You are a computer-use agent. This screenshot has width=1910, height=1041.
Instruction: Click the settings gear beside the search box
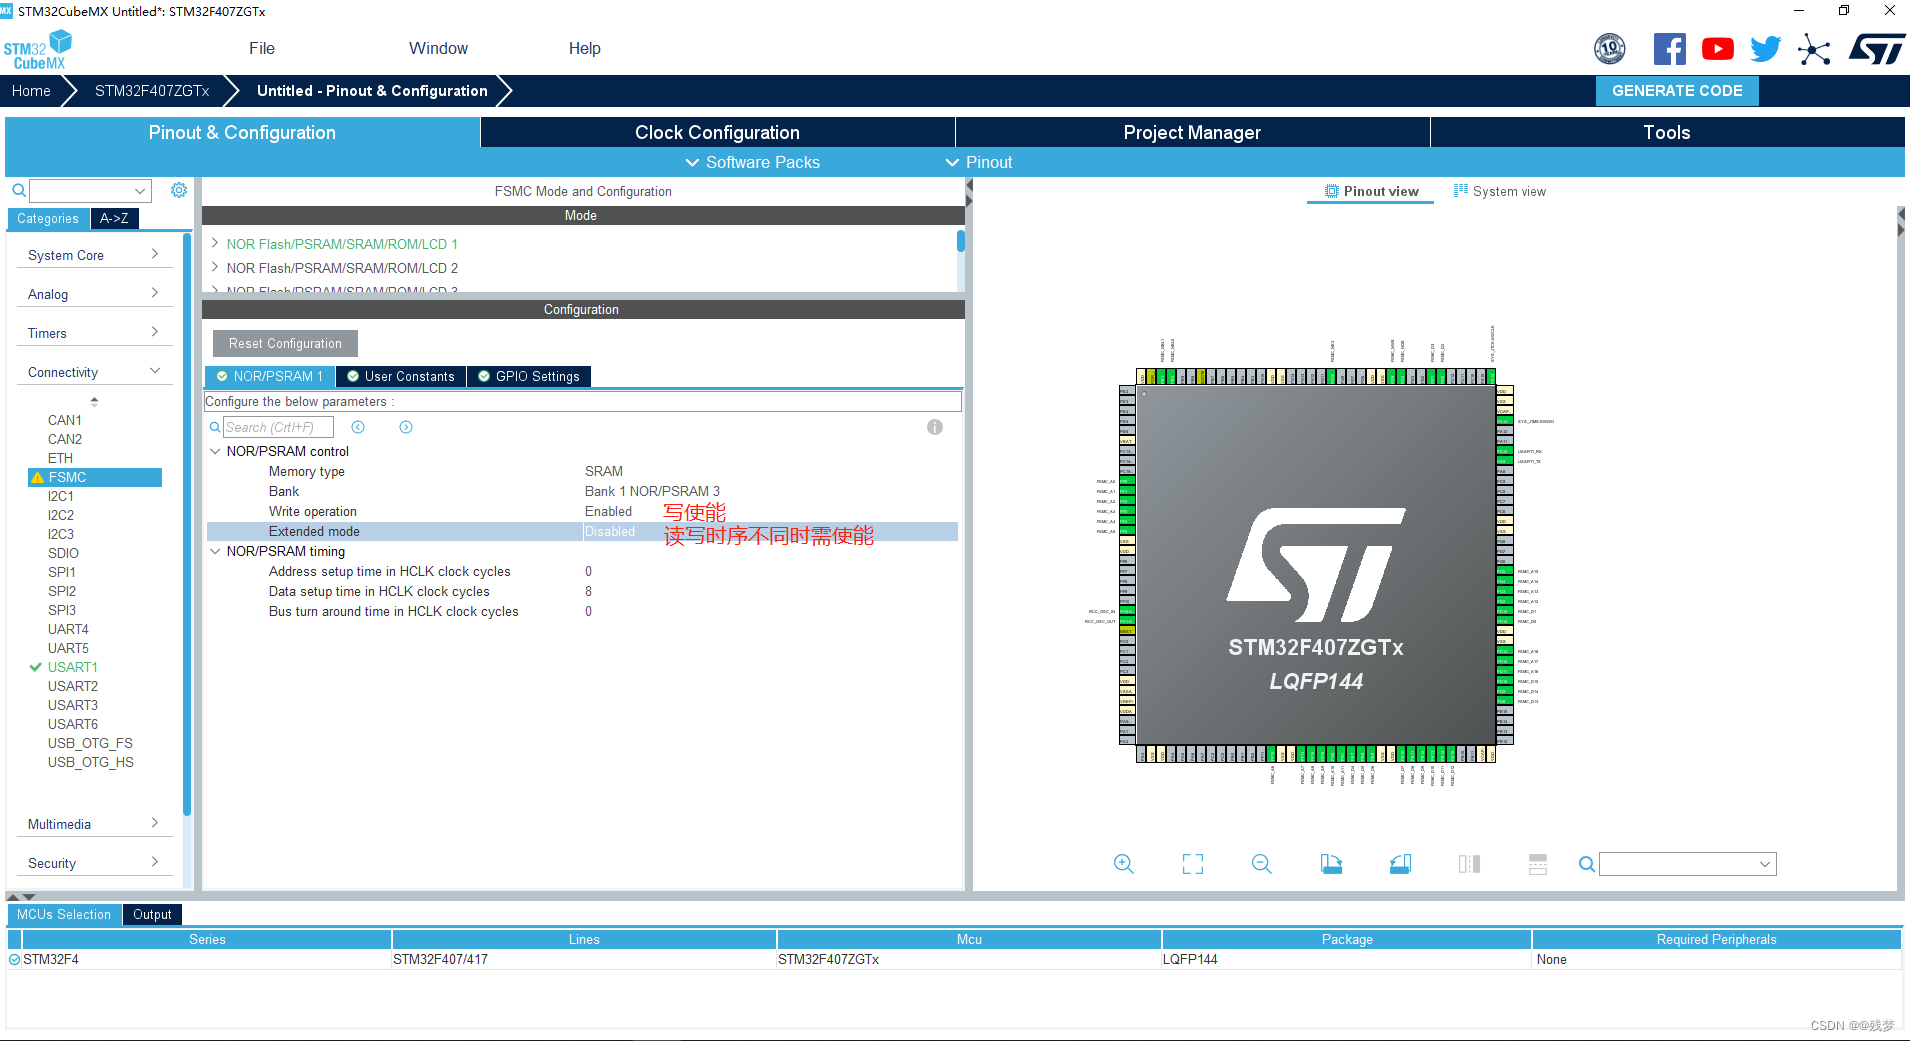pos(179,190)
